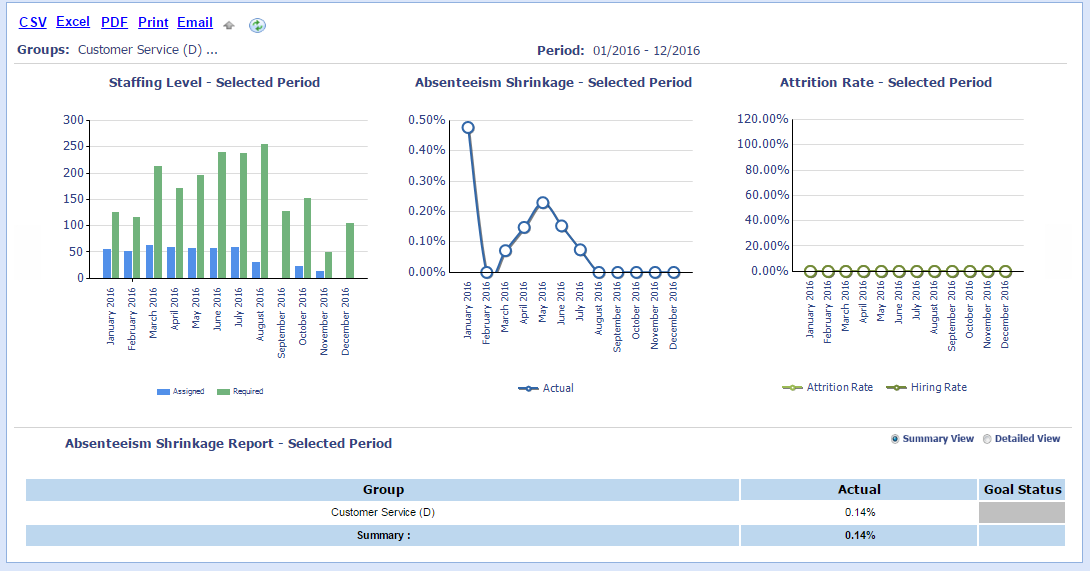Click the gray up arrow icon
The height and width of the screenshot is (571, 1090).
(229, 25)
